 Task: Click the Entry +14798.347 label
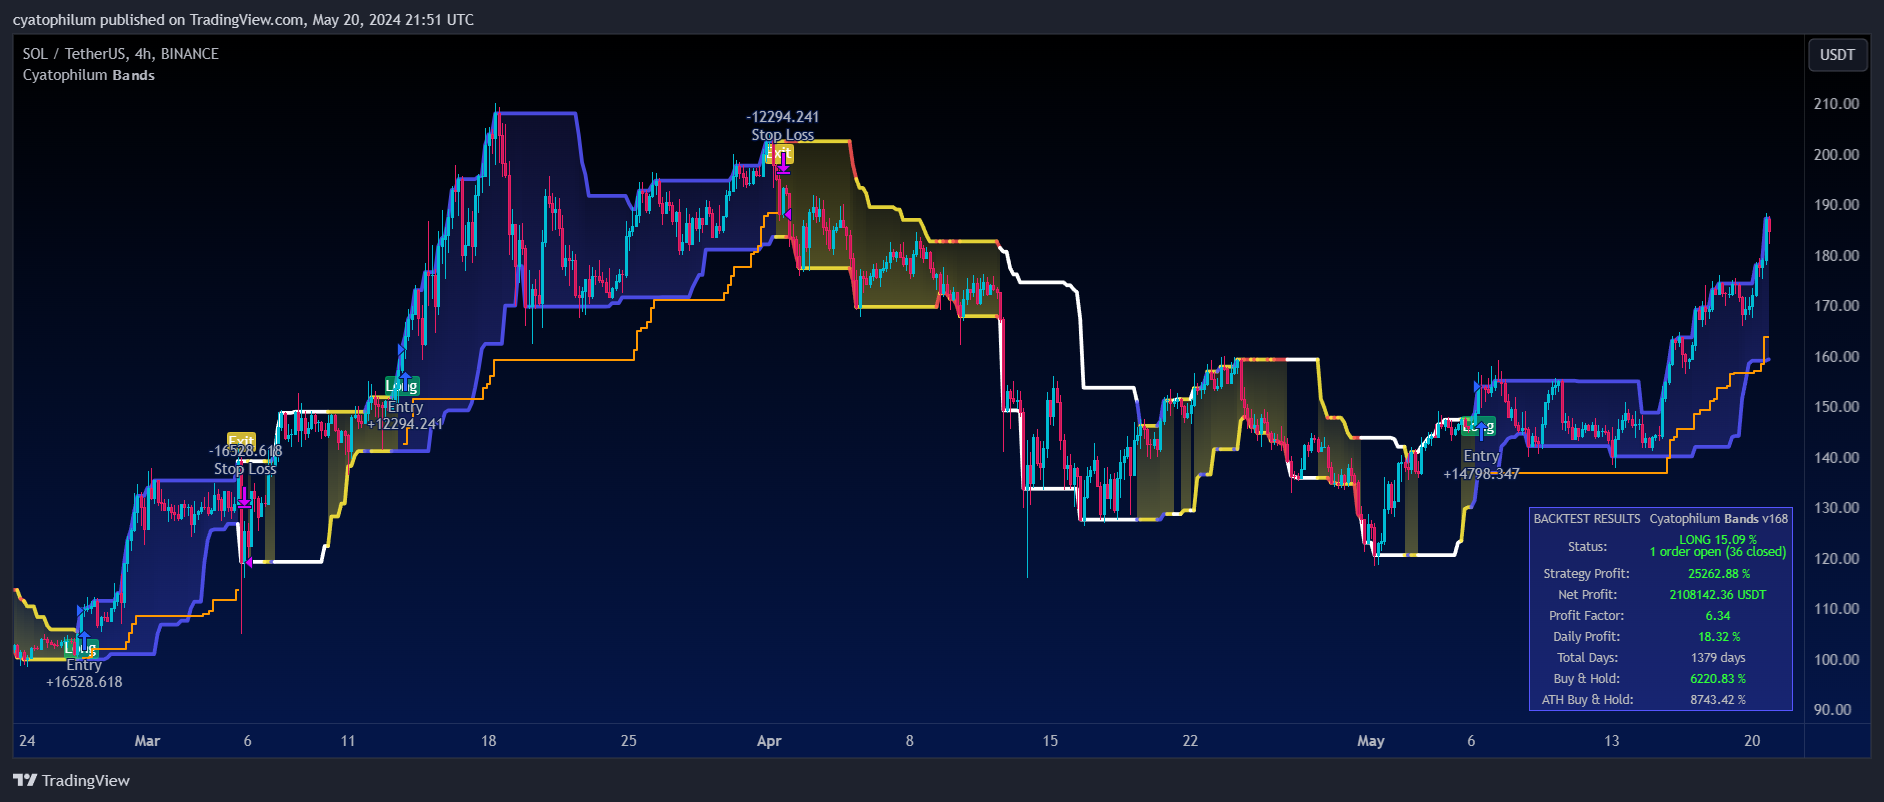1481,464
